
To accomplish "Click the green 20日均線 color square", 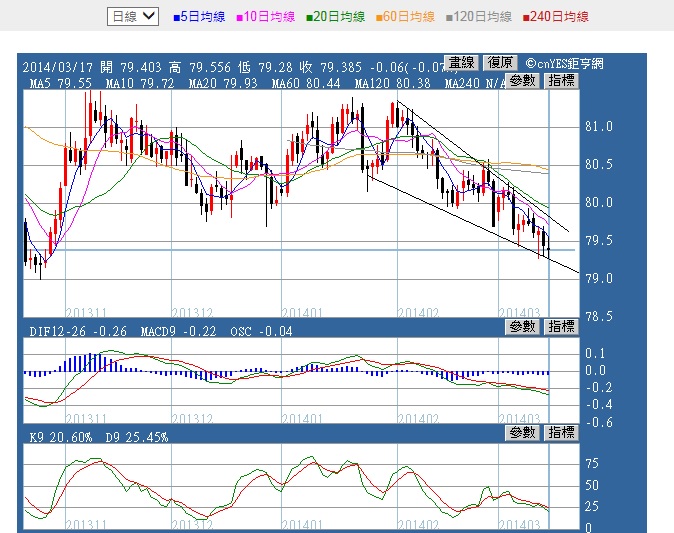I will click(x=309, y=18).
